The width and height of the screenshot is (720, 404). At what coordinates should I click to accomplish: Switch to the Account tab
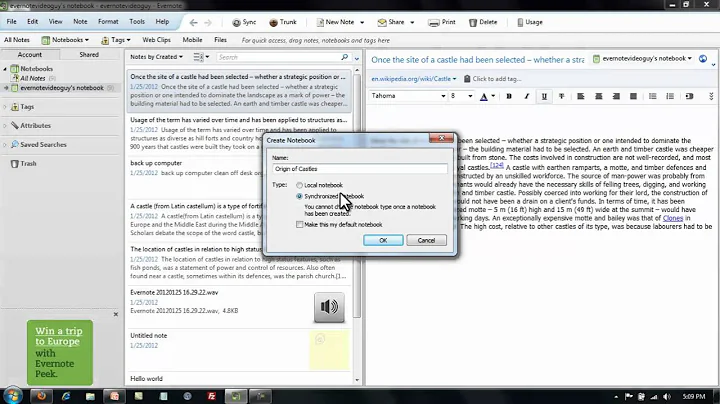30,55
